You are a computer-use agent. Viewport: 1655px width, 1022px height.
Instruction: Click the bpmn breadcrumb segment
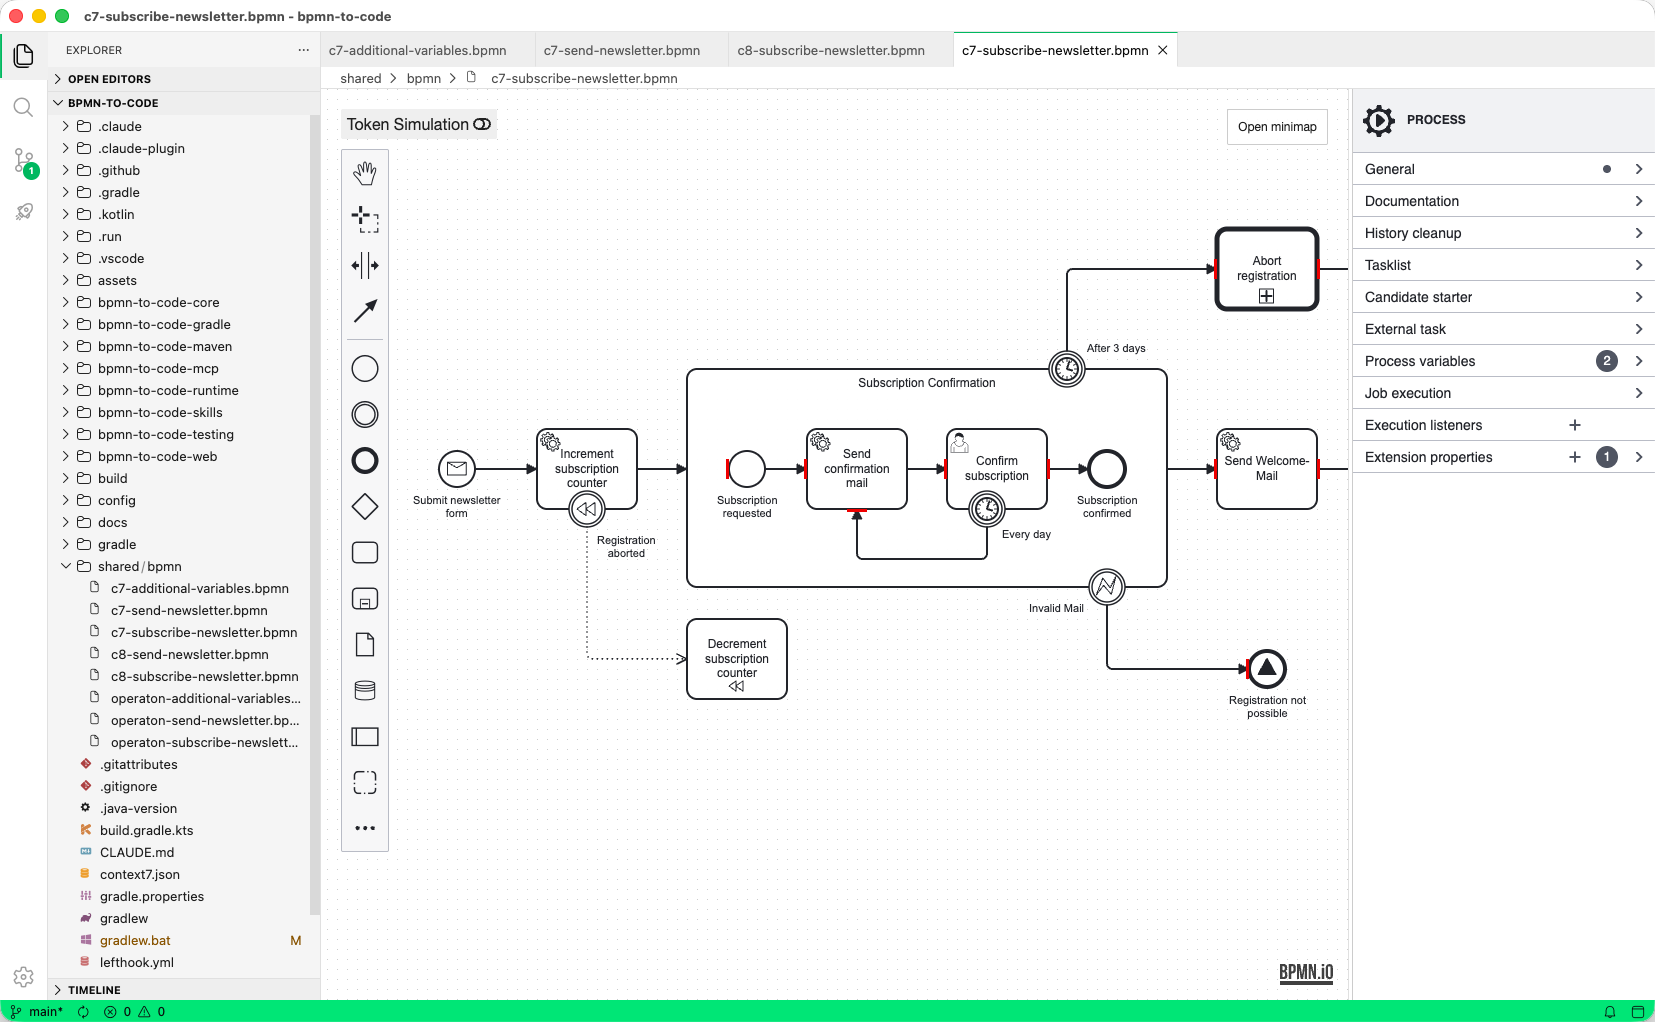pyautogui.click(x=424, y=78)
